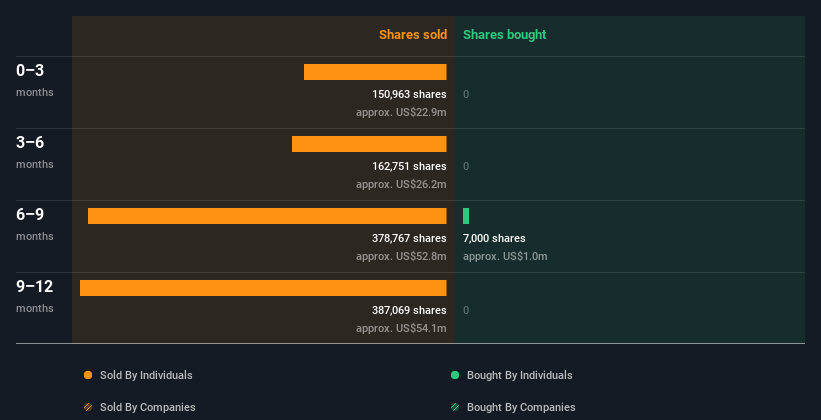
Task: Click the 6–9 row label
Action: 30,215
